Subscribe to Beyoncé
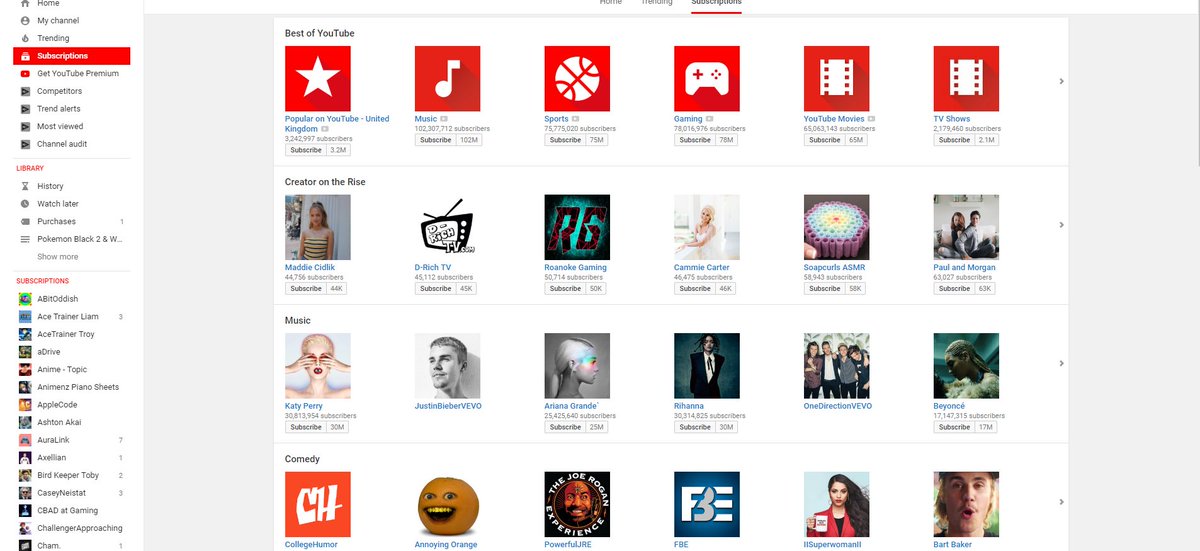 955,427
